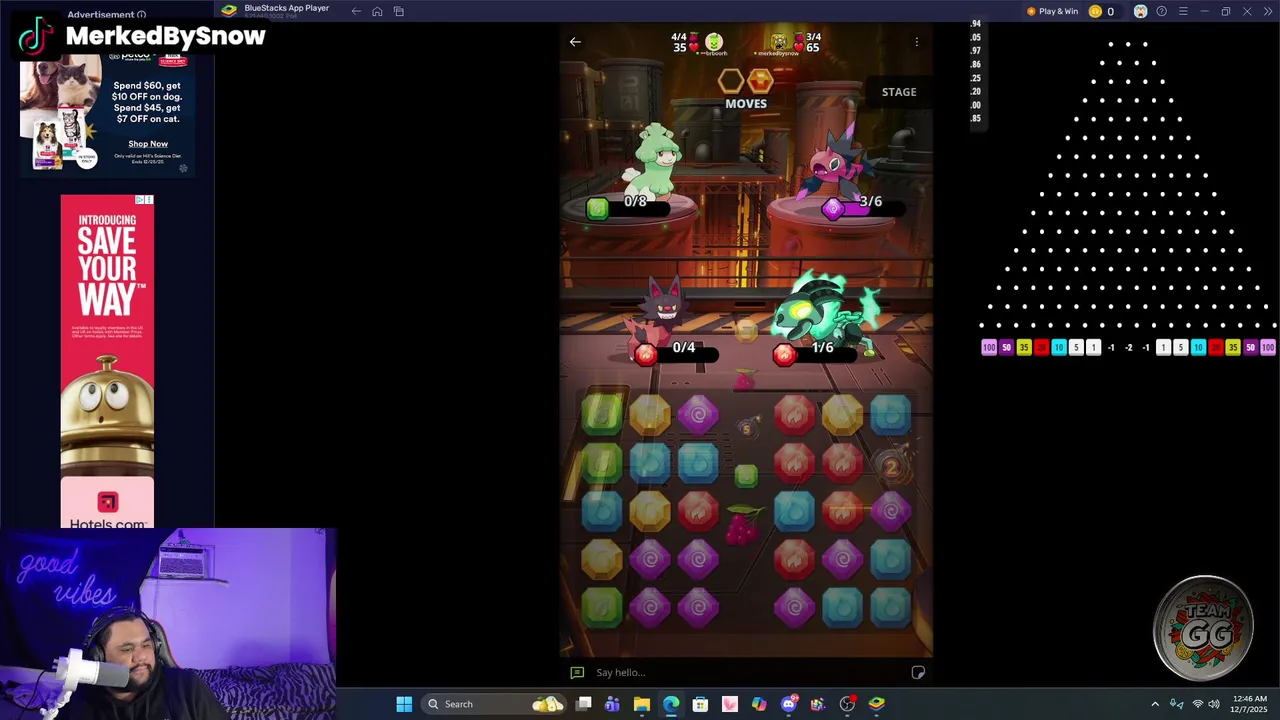The width and height of the screenshot is (1280, 720).
Task: Open BlueStacks home screen icon
Action: pyautogui.click(x=377, y=11)
